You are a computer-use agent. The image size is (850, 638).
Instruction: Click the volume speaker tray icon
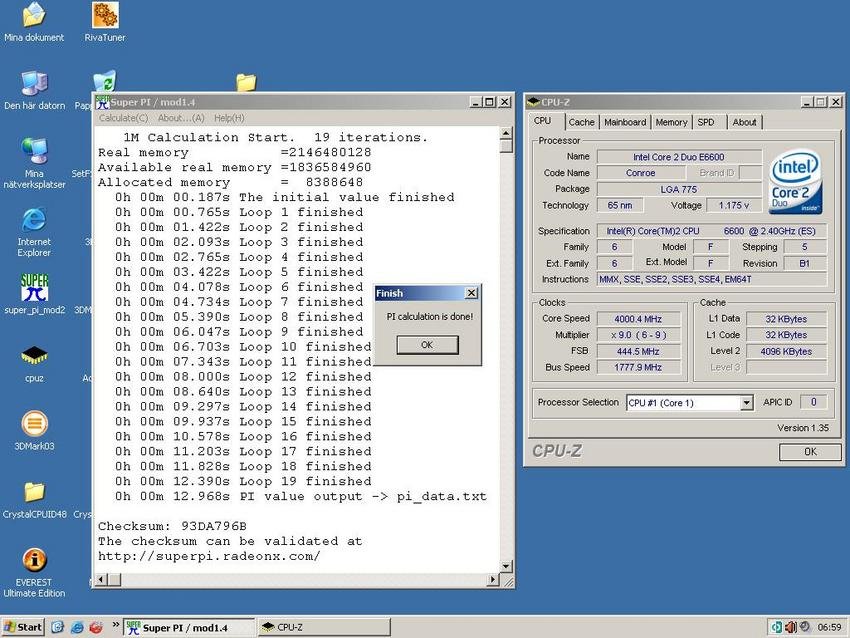click(791, 627)
